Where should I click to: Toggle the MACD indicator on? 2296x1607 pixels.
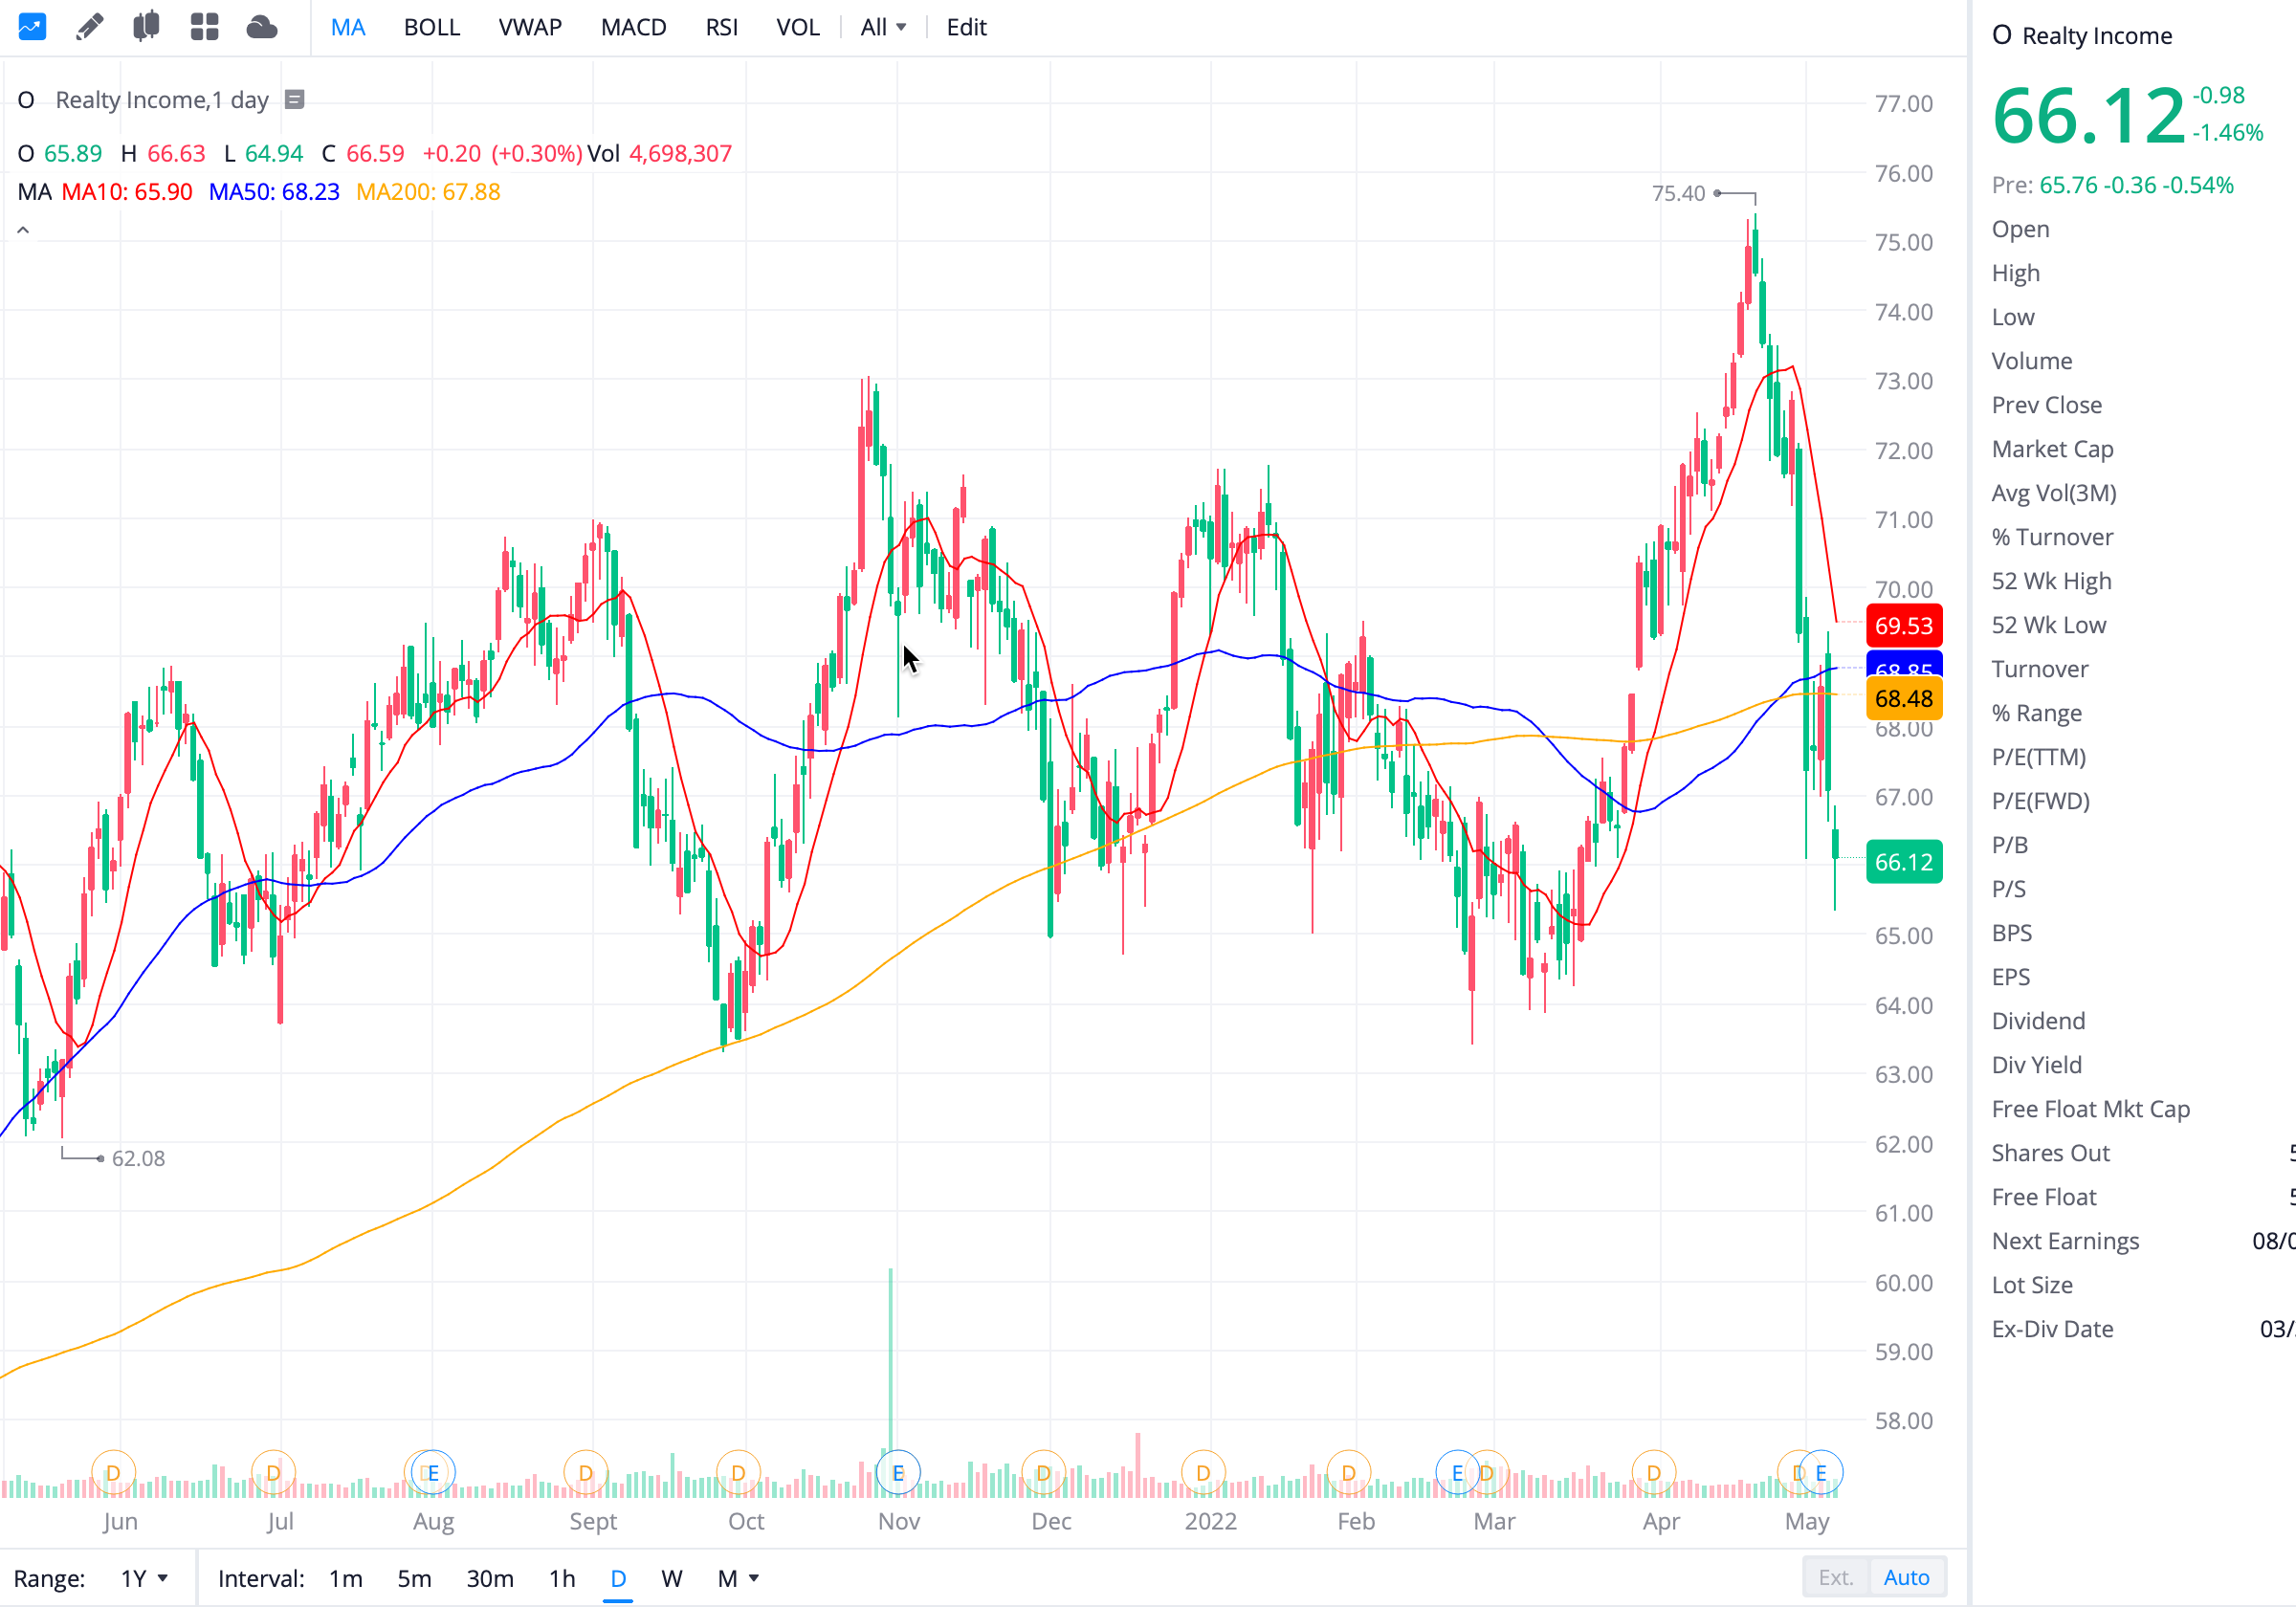tap(633, 27)
